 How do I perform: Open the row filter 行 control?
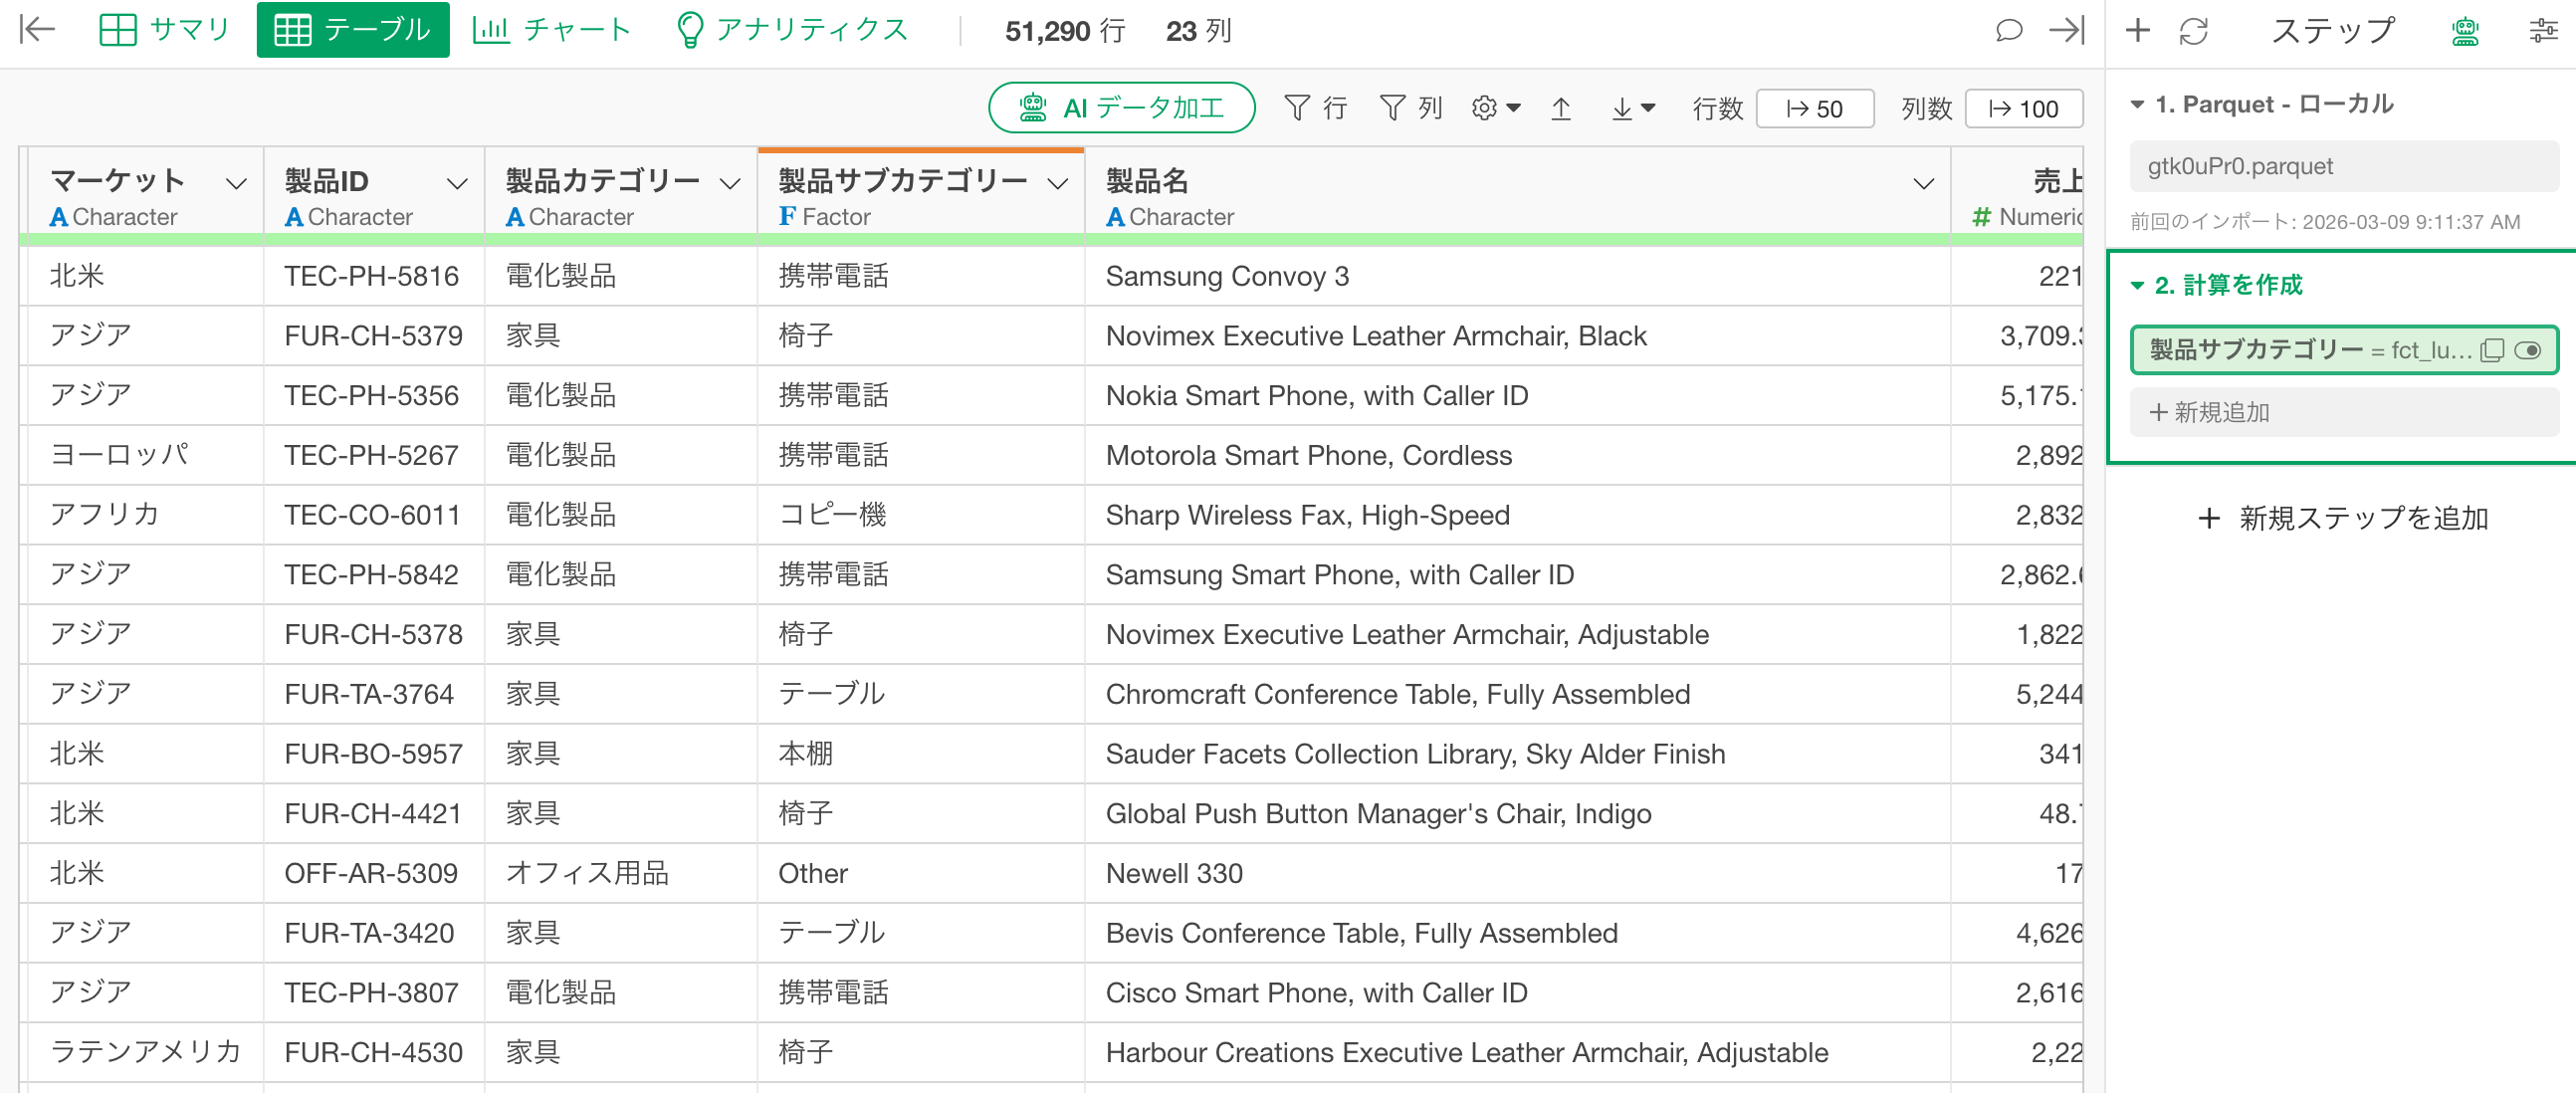tap(1316, 108)
